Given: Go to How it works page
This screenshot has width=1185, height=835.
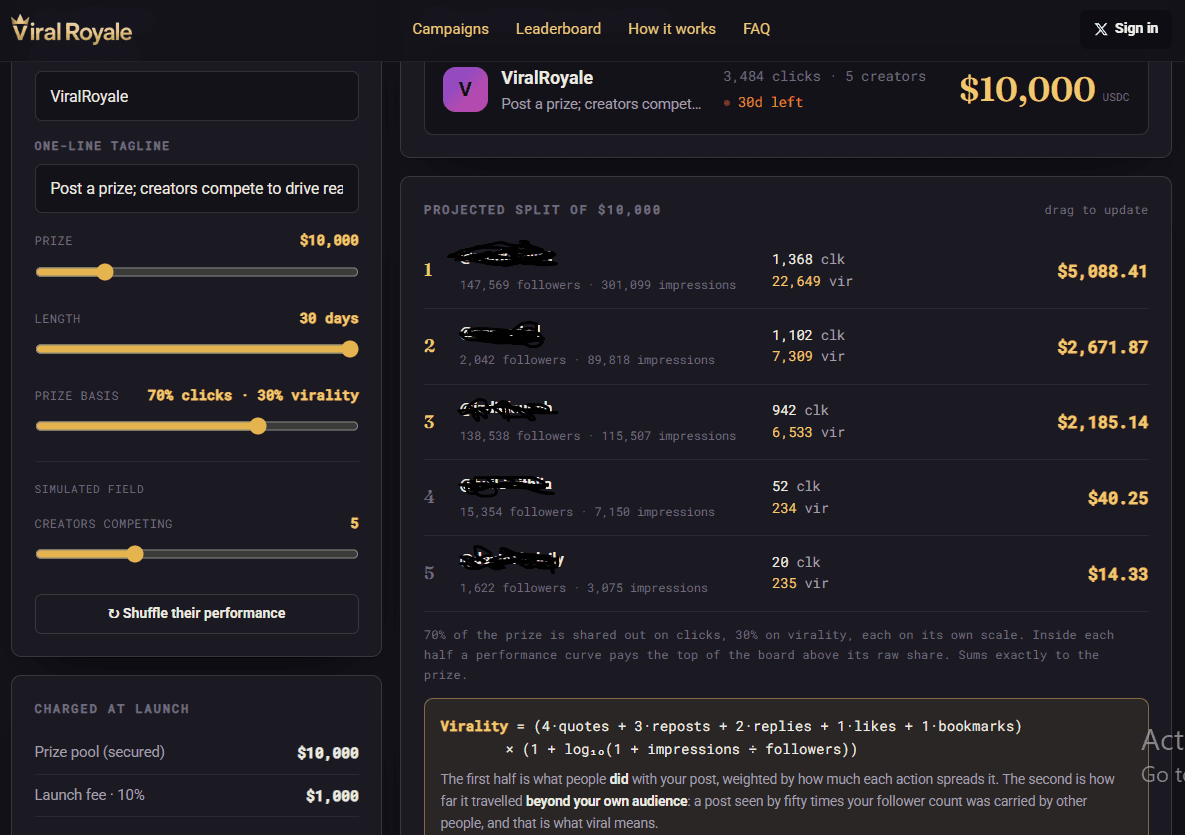Looking at the screenshot, I should point(672,29).
